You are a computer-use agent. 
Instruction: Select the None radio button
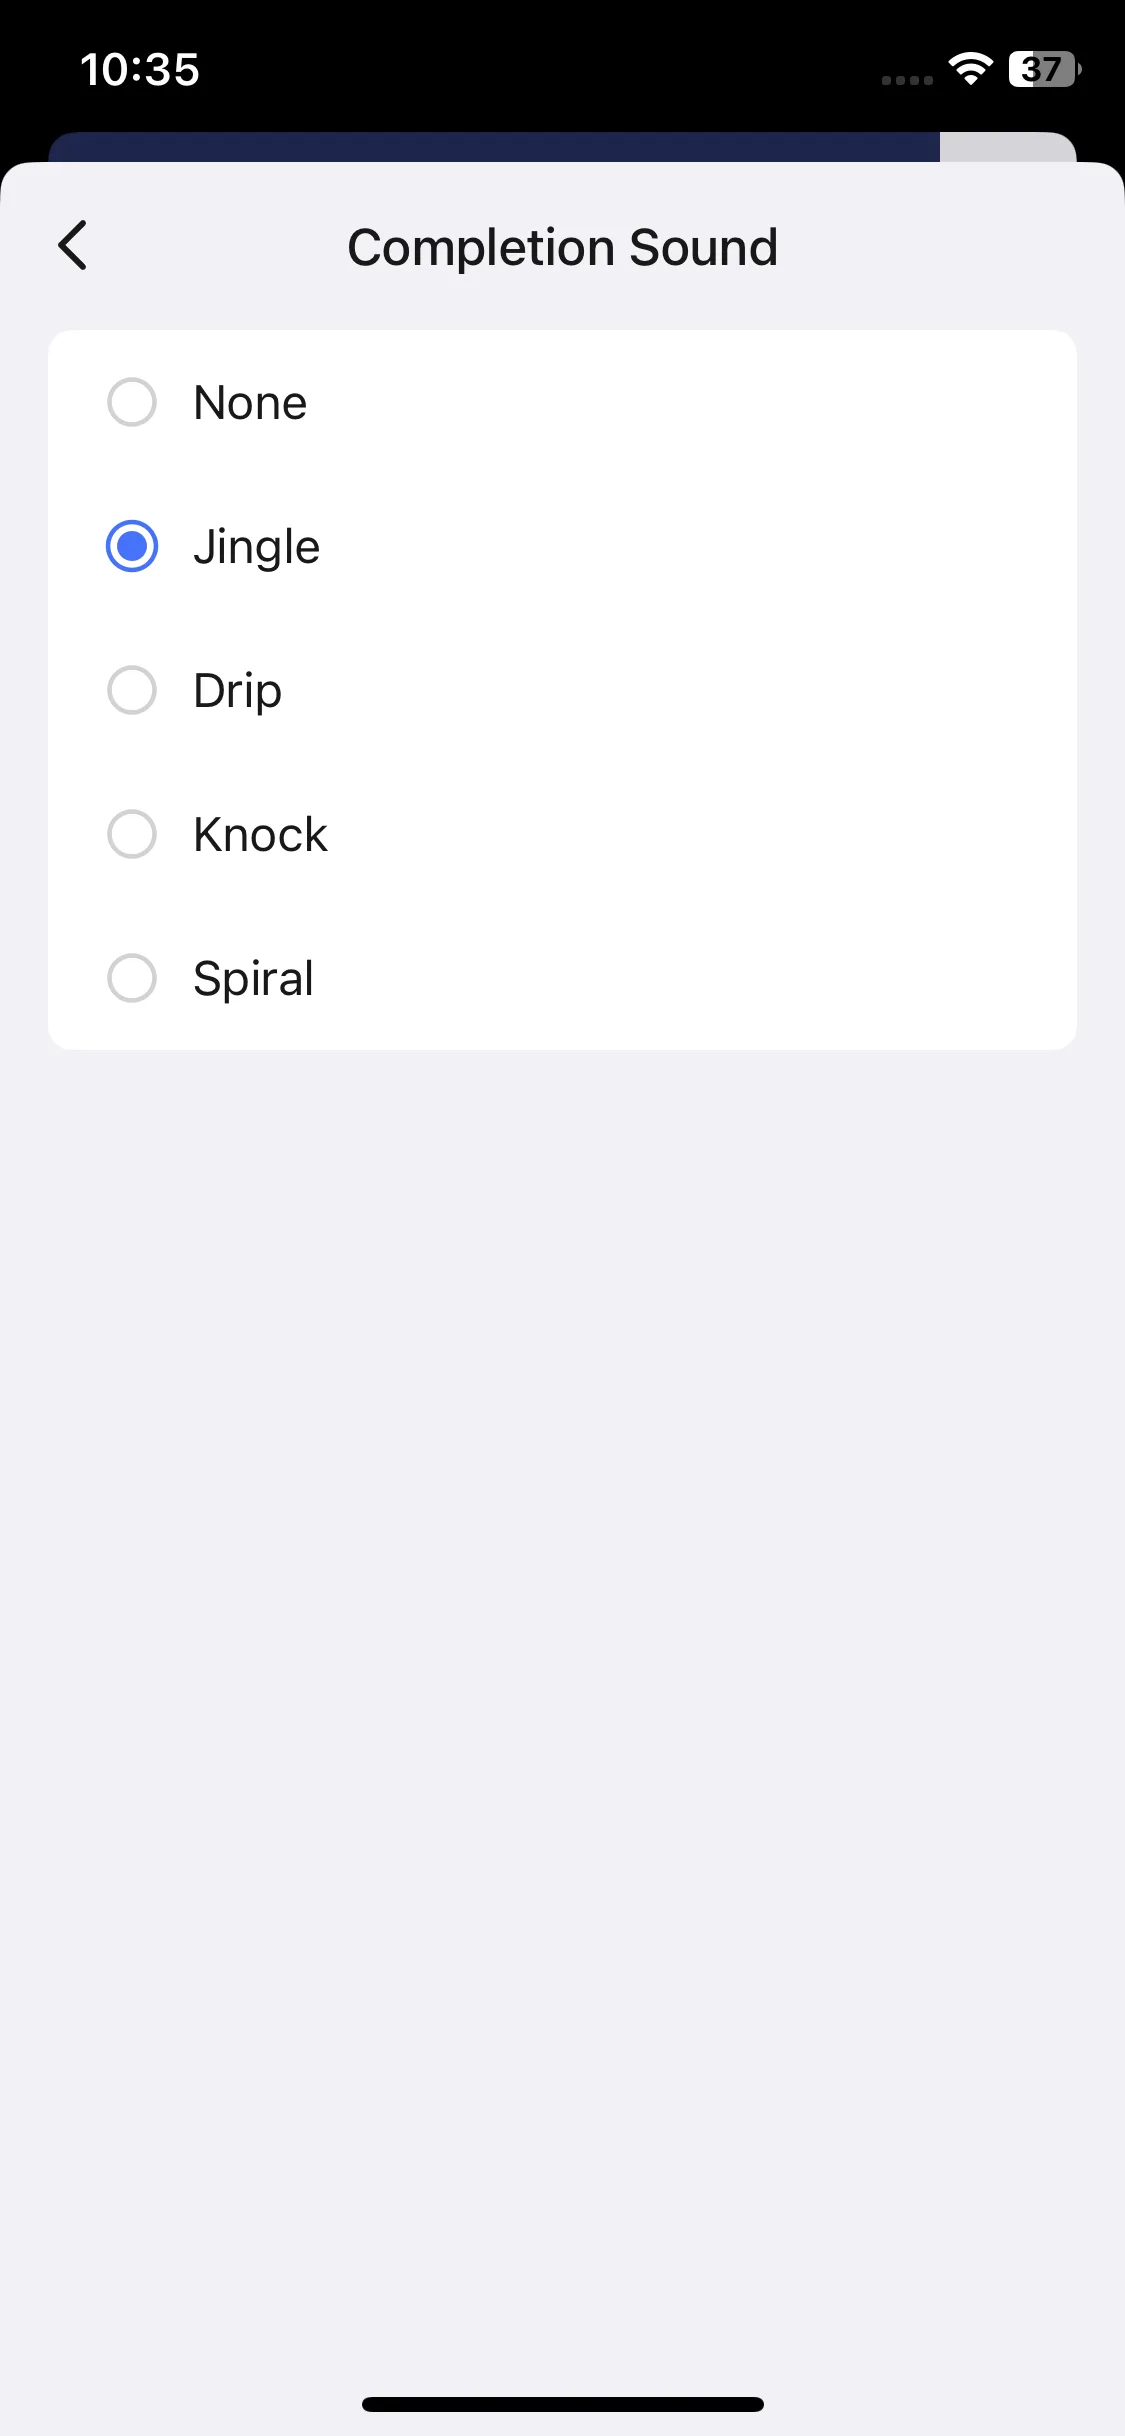tap(132, 402)
